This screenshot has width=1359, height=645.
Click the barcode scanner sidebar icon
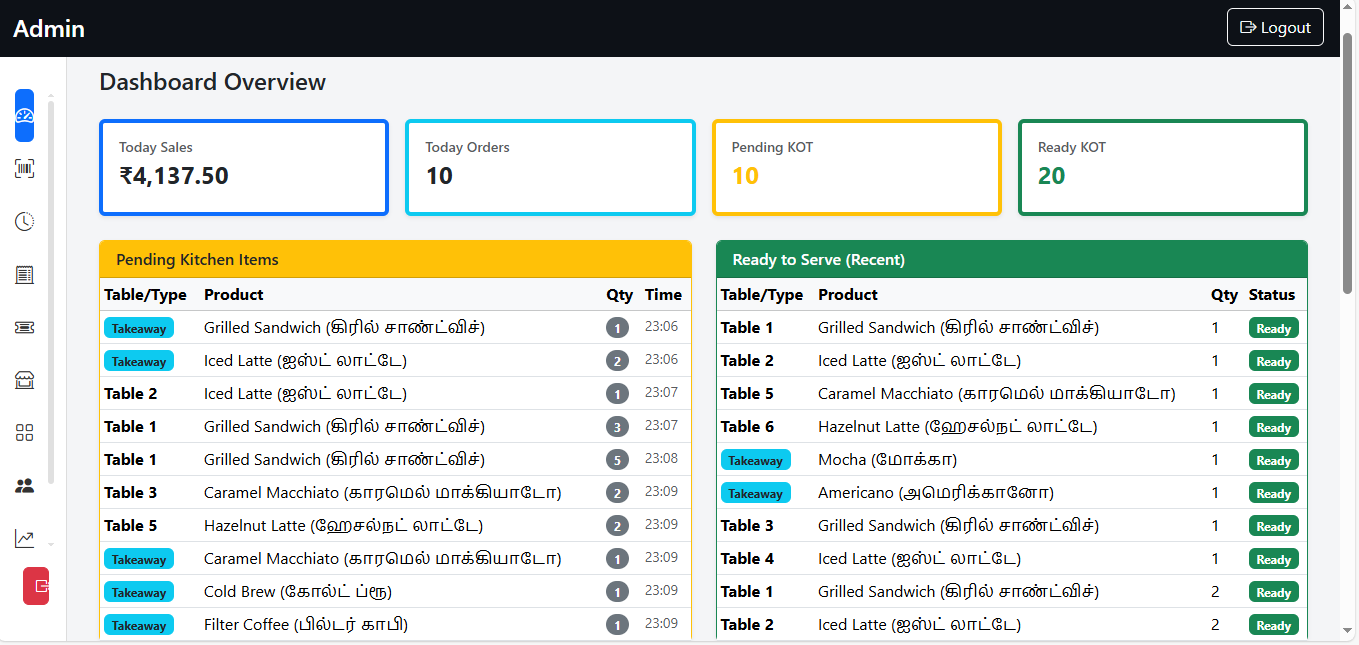point(24,169)
